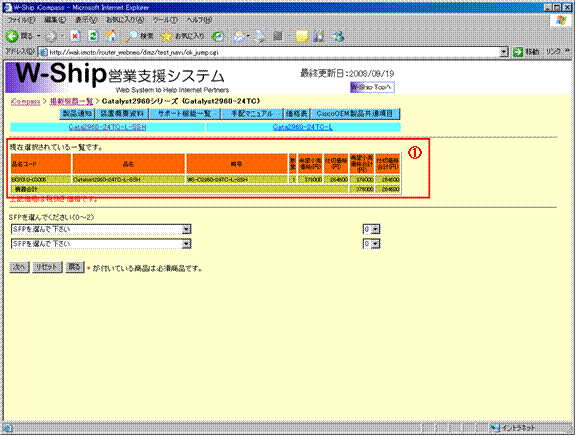576x436 pixels.
Task: Click the Search magnifier icon
Action: click(132, 36)
